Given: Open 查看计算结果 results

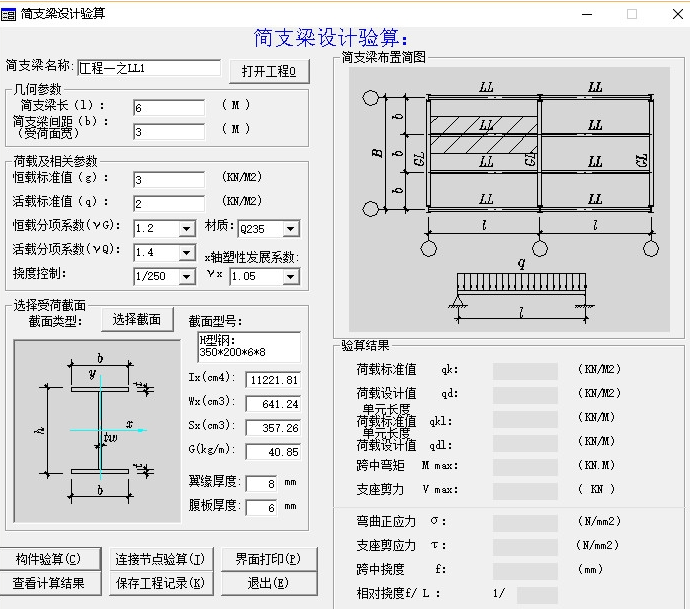Looking at the screenshot, I should 48,583.
